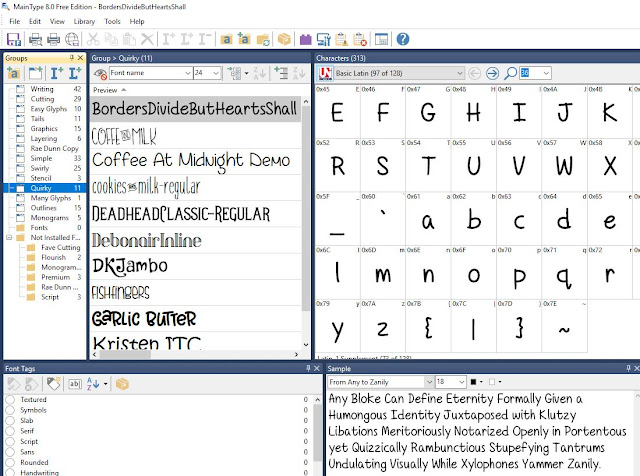
Task: Open the Edit menu
Action: click(35, 22)
